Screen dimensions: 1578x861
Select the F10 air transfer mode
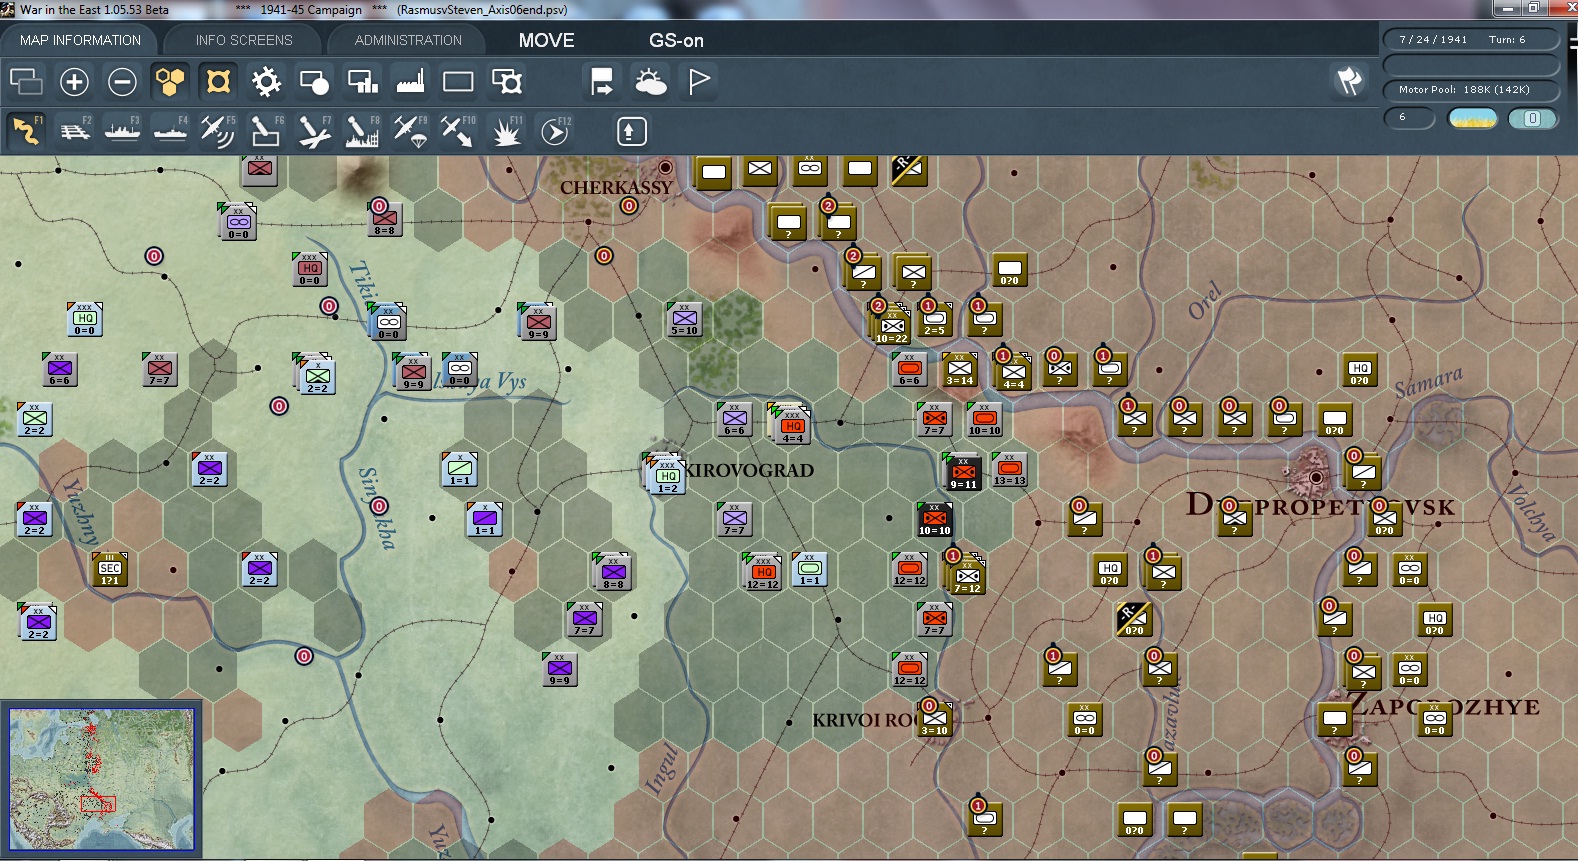458,131
